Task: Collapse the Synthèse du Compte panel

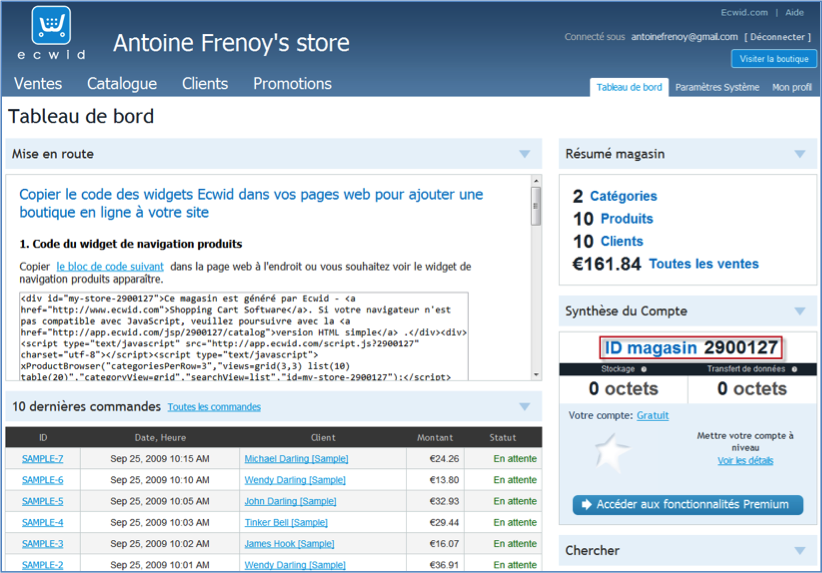Action: click(799, 311)
